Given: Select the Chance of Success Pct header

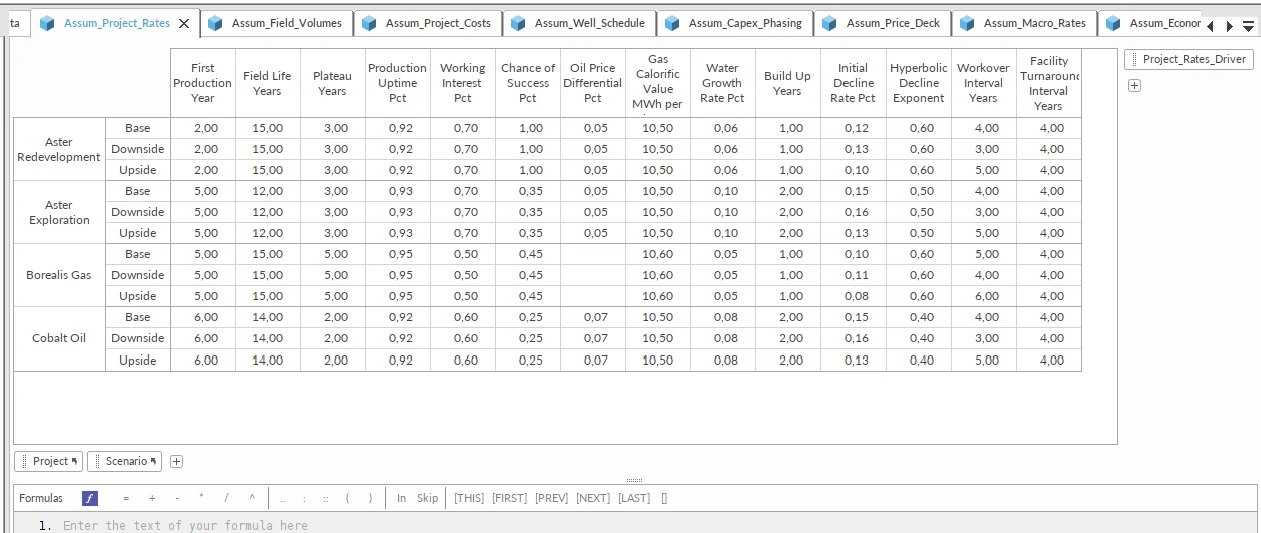Looking at the screenshot, I should click(x=528, y=83).
